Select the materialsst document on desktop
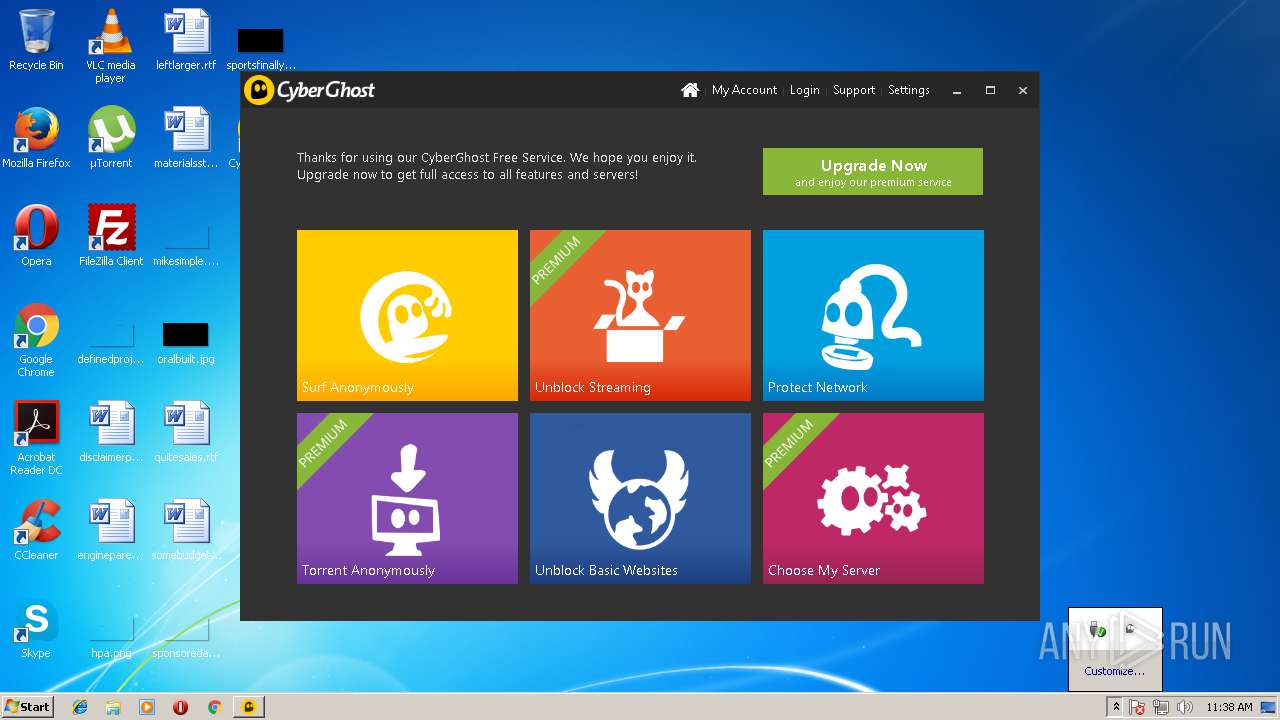This screenshot has width=1280, height=720. click(x=186, y=138)
